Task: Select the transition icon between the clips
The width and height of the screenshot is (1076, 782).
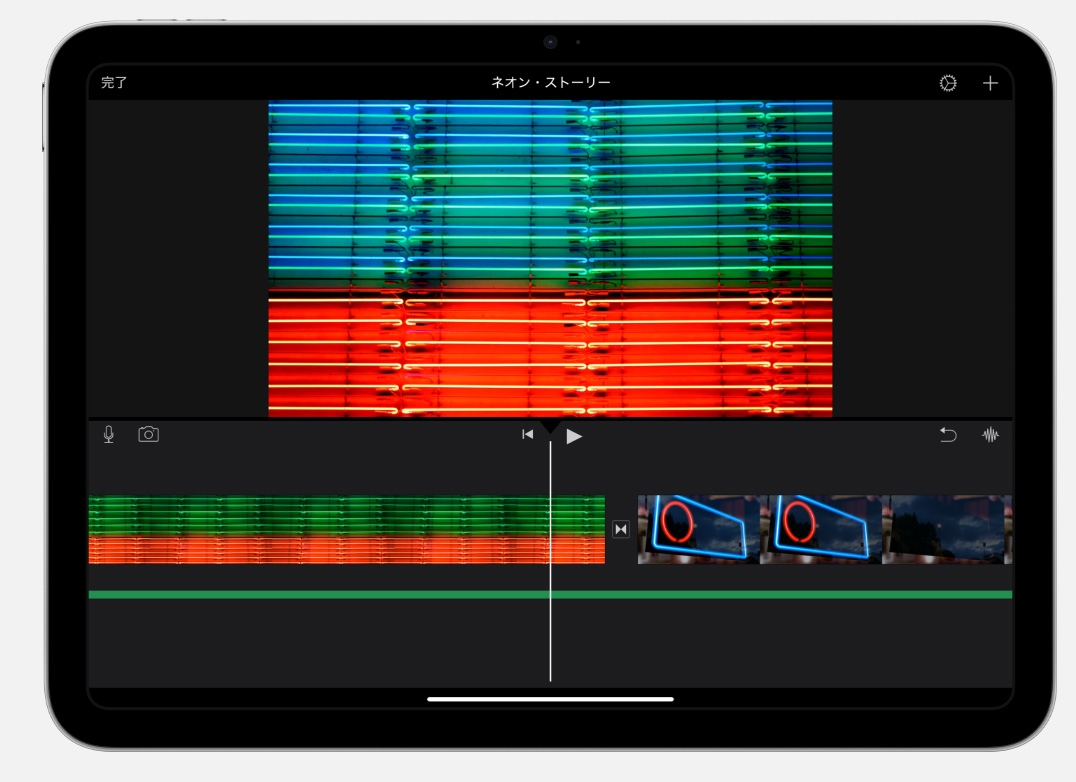Action: (x=621, y=529)
